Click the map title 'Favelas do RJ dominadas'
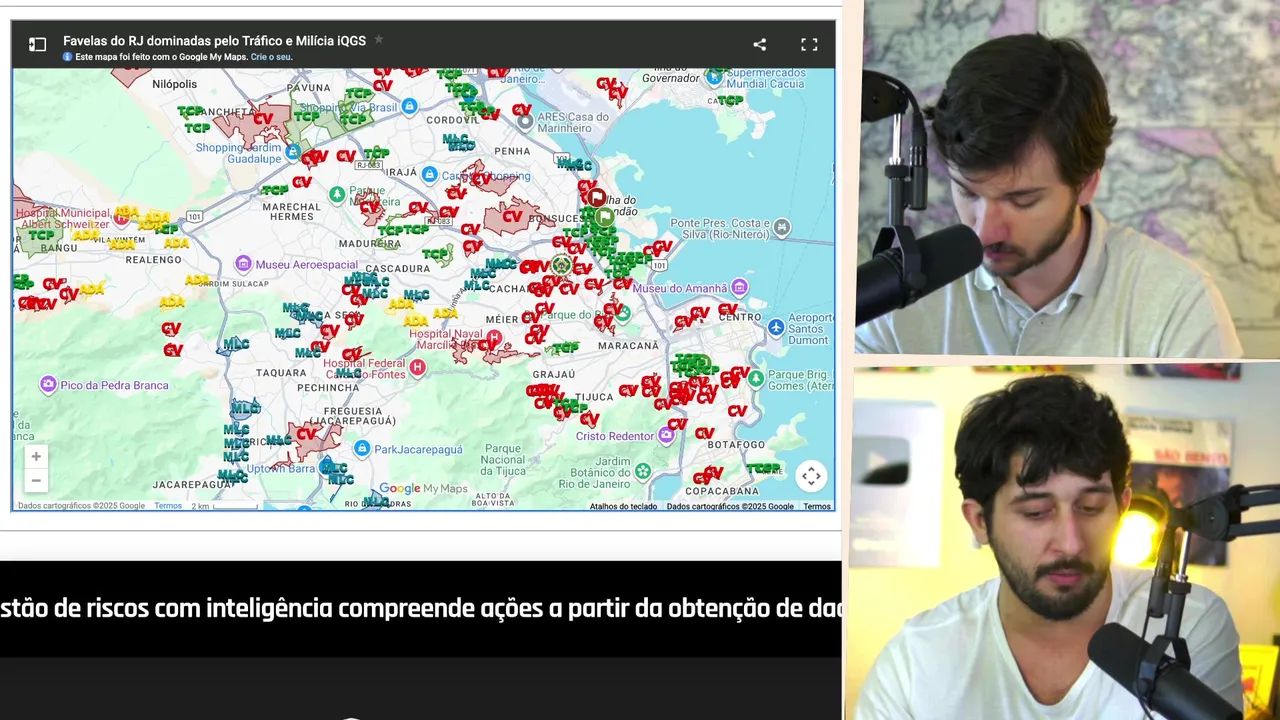Screen dimensions: 1280x720 [214, 41]
